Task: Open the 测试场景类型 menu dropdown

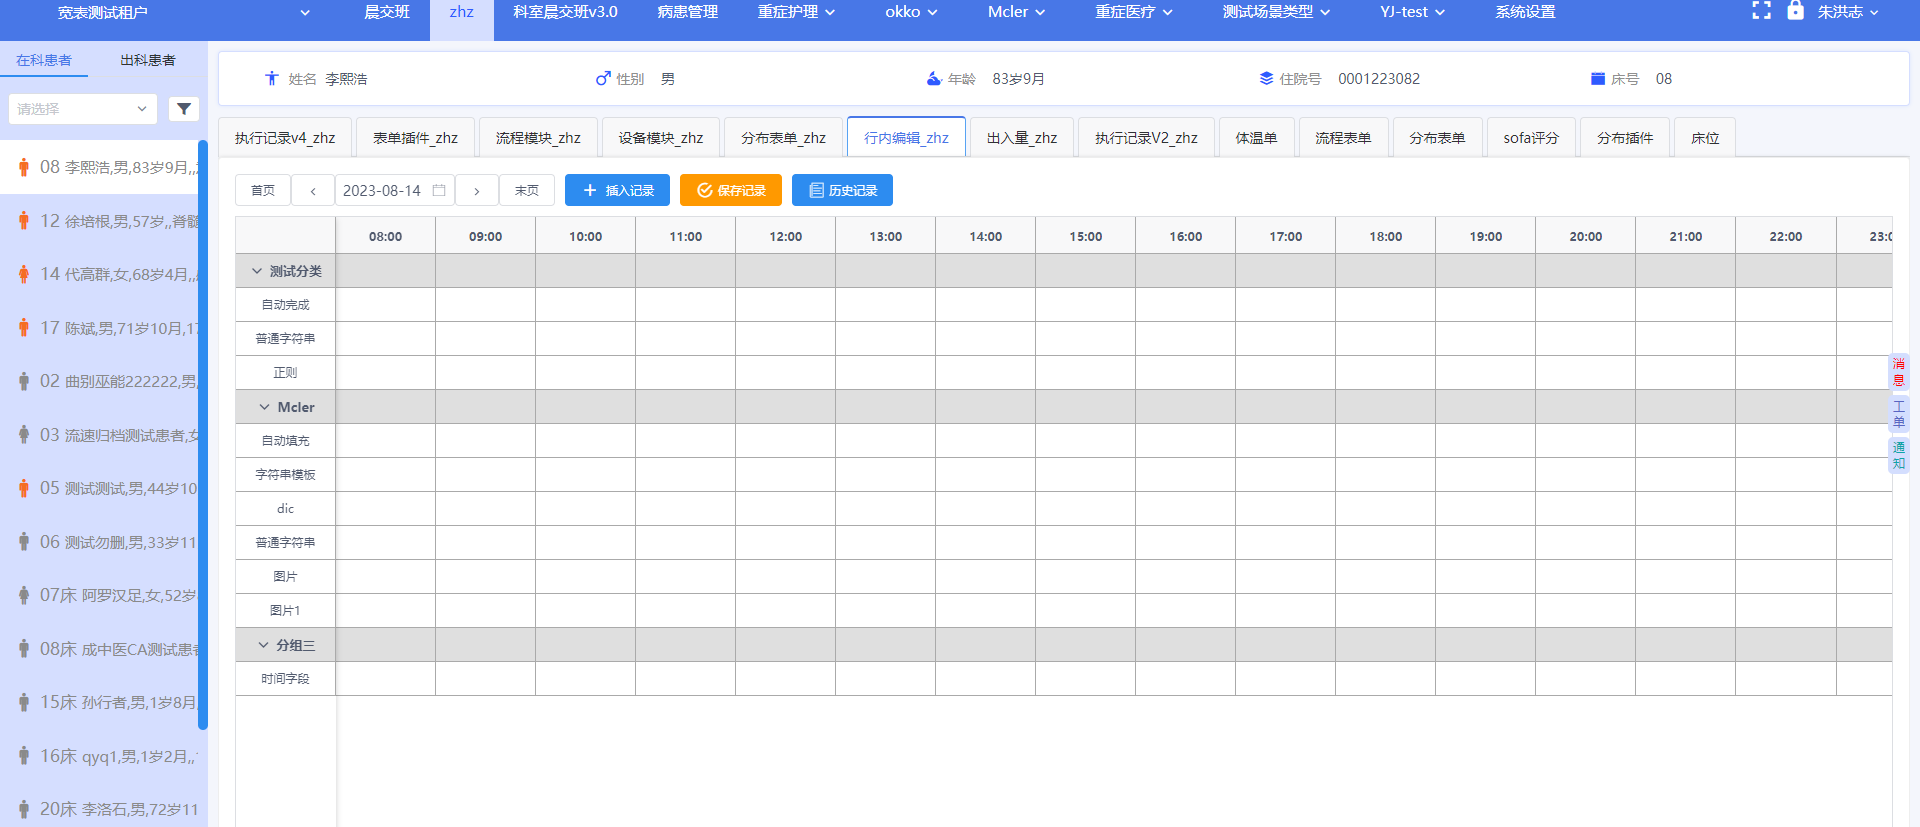Action: click(1276, 12)
